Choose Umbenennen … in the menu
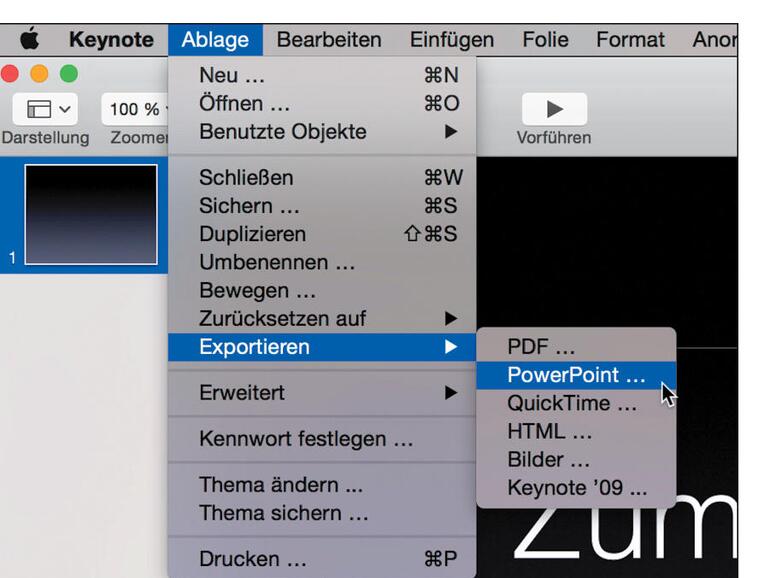Image resolution: width=770 pixels, height=578 pixels. point(322,262)
